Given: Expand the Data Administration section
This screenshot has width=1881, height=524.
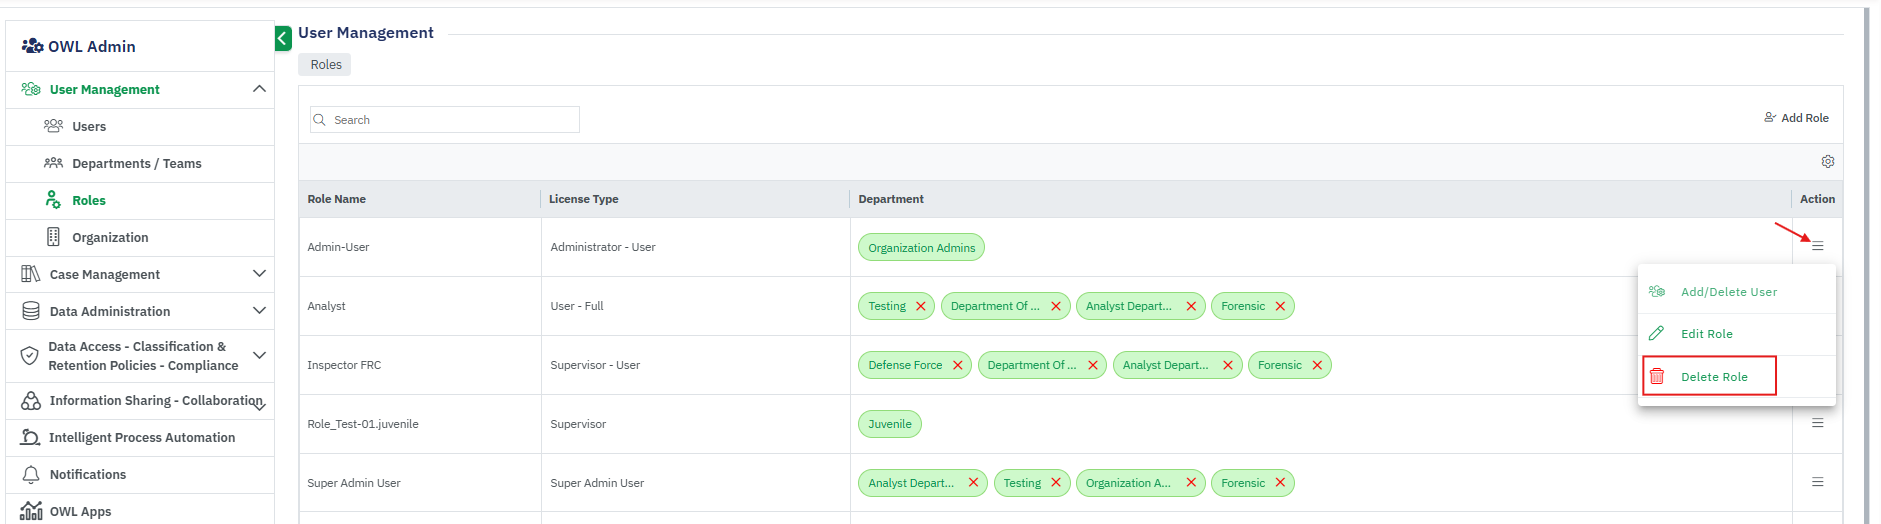Looking at the screenshot, I should pos(259,312).
